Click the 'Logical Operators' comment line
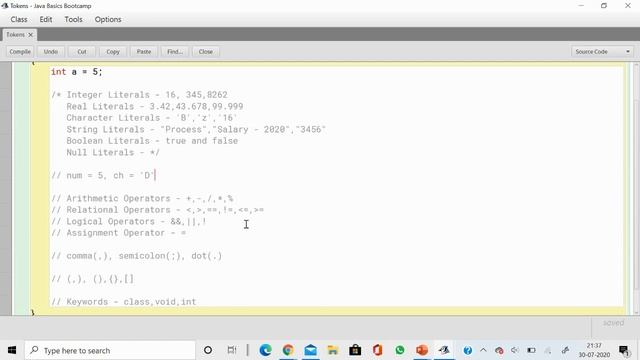 pos(129,221)
